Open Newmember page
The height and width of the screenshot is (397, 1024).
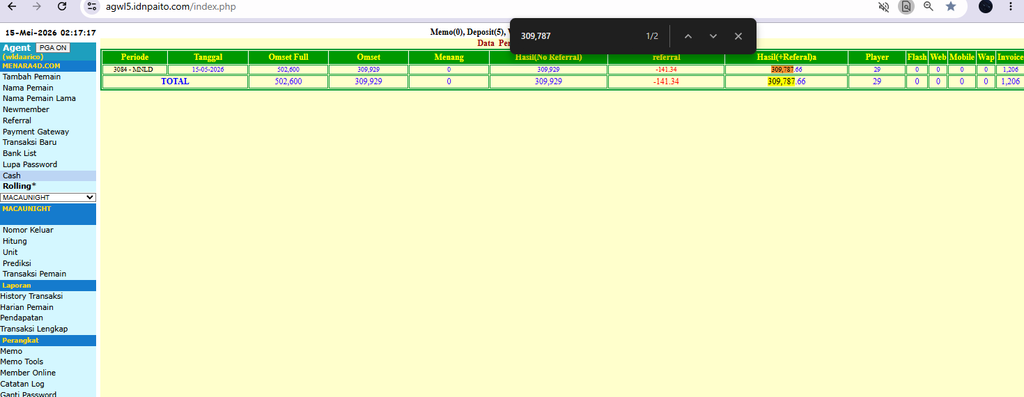pyautogui.click(x=26, y=110)
